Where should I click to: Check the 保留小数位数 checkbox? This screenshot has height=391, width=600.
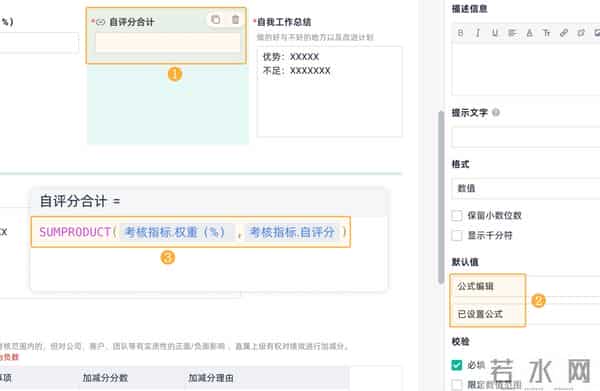click(x=457, y=215)
